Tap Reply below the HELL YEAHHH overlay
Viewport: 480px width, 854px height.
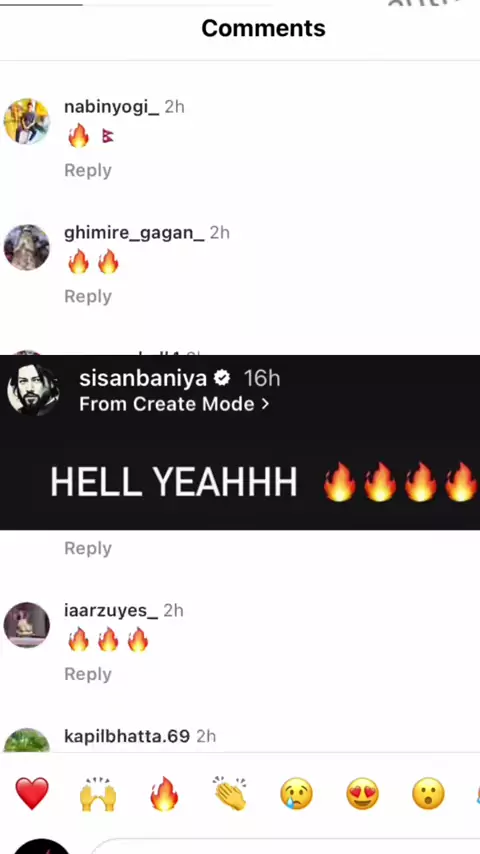[x=88, y=548]
